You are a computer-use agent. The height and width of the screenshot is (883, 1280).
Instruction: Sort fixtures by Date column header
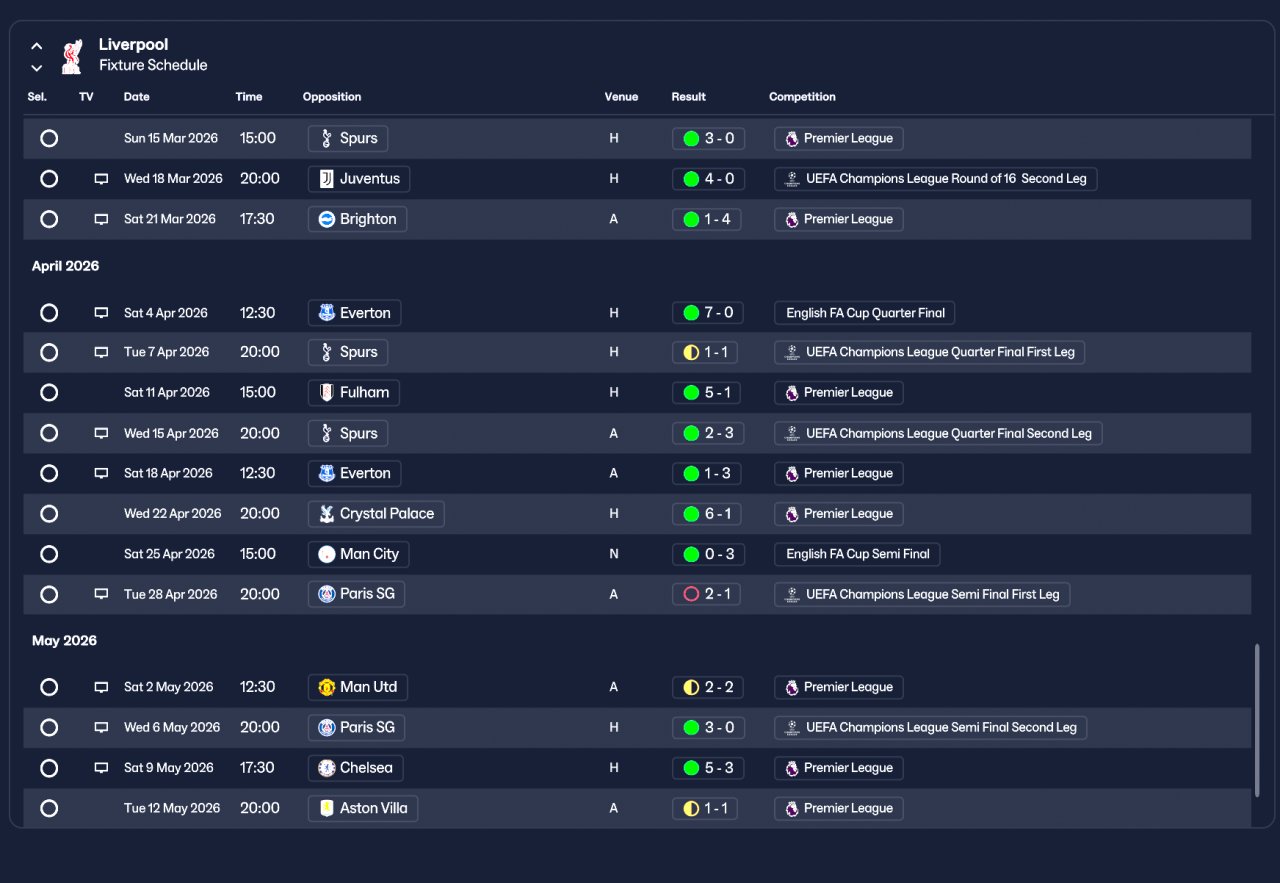pos(137,97)
